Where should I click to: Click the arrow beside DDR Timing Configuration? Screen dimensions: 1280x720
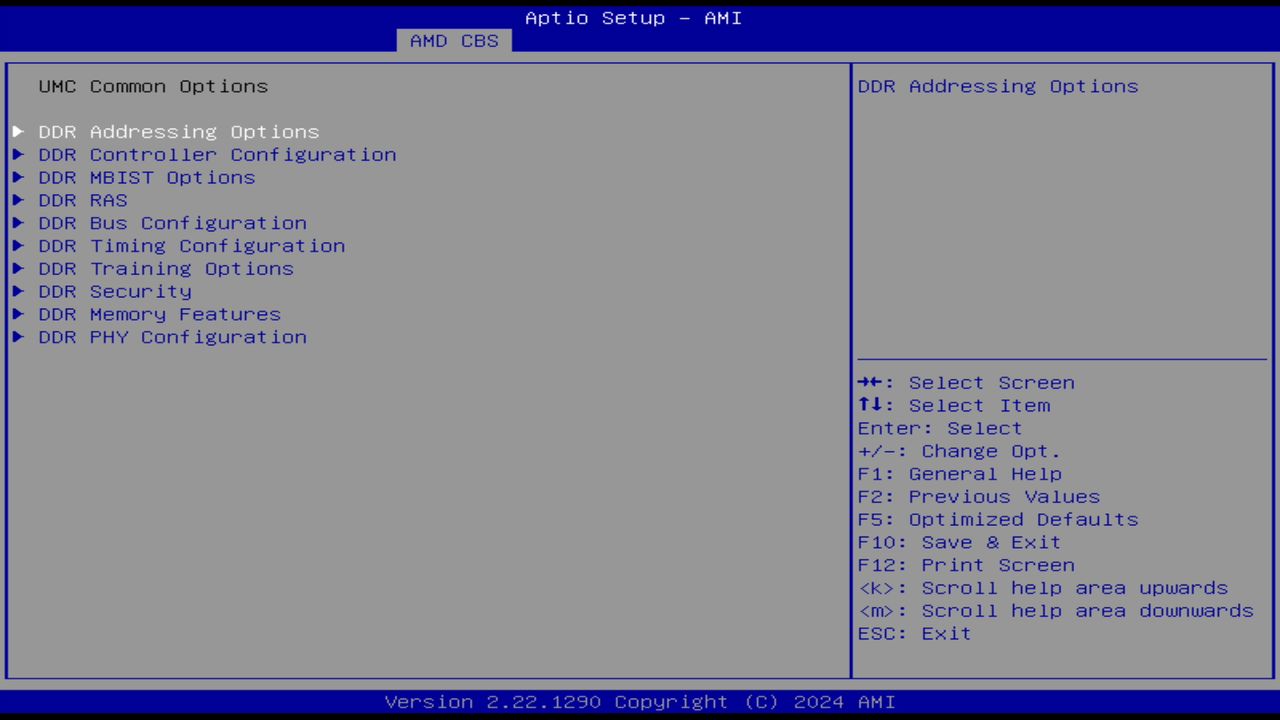(x=18, y=246)
